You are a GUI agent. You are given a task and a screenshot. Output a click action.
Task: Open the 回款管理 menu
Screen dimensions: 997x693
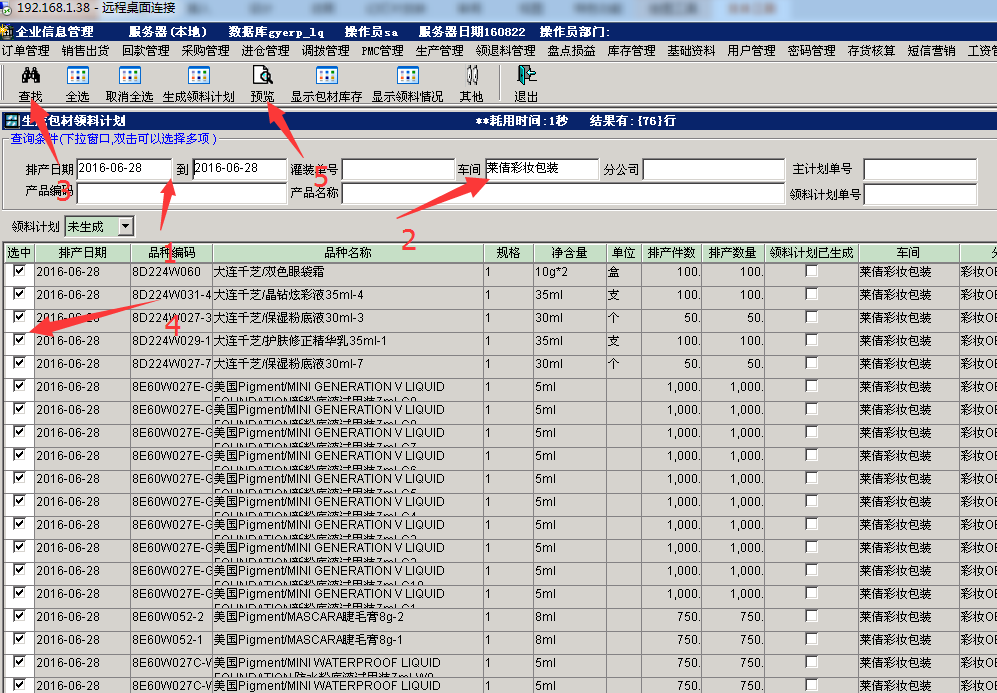tap(146, 51)
